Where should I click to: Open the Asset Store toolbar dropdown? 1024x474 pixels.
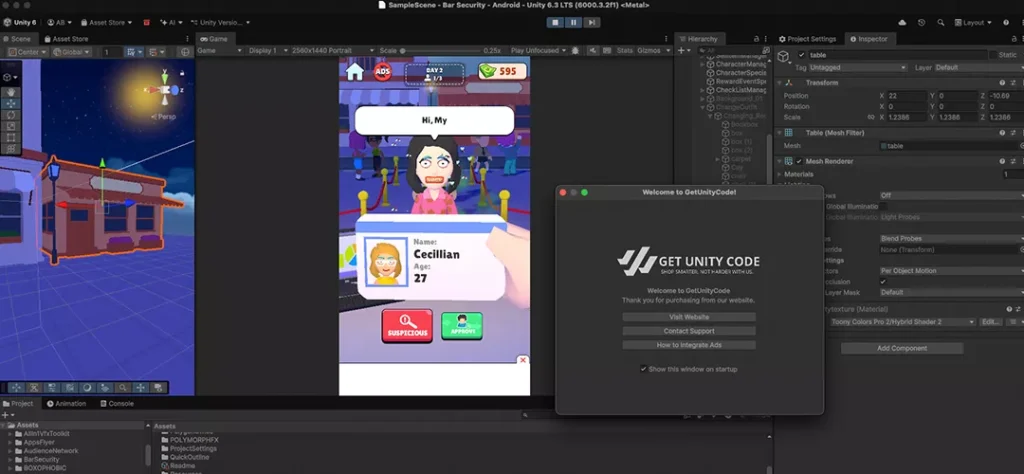(x=105, y=22)
